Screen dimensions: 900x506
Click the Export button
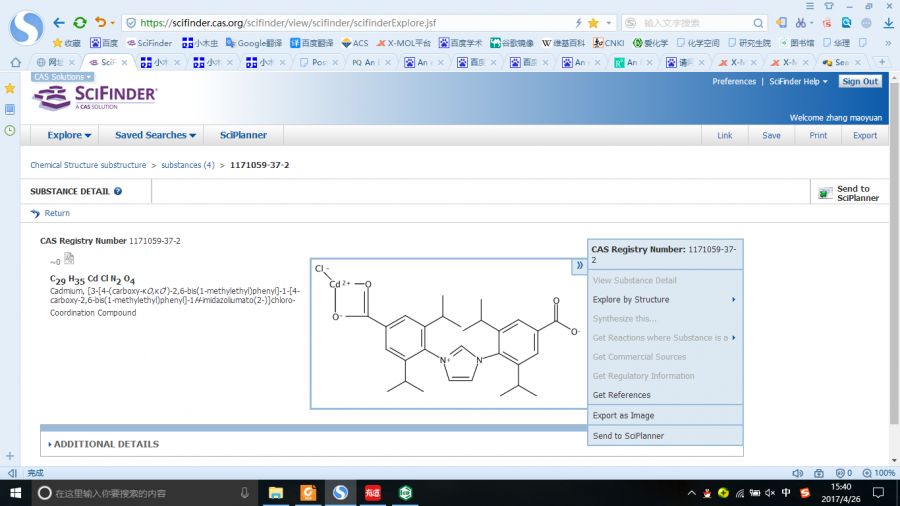click(864, 135)
